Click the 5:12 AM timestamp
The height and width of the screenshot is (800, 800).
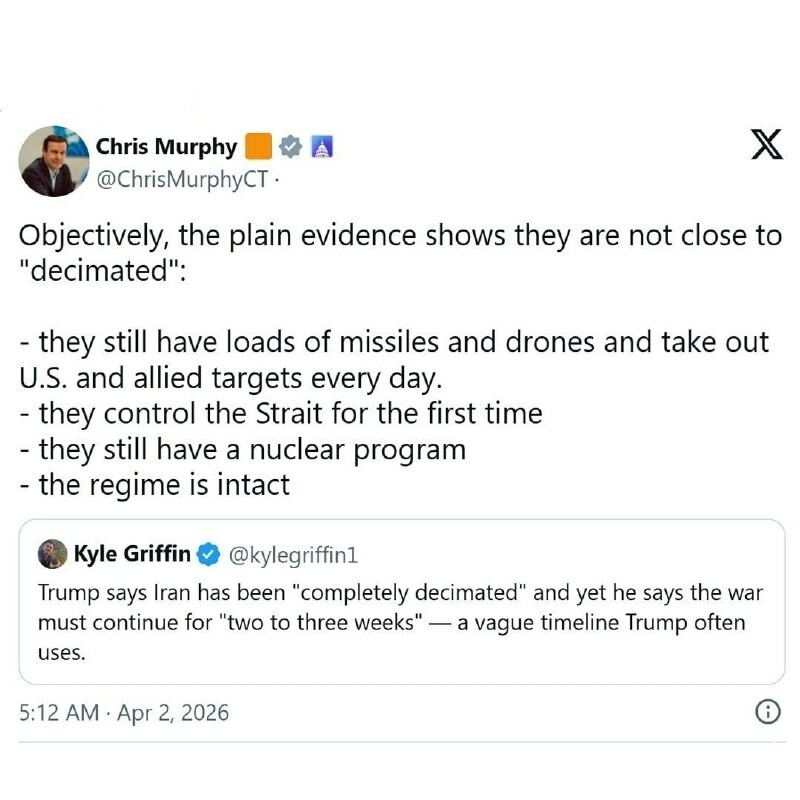click(59, 713)
